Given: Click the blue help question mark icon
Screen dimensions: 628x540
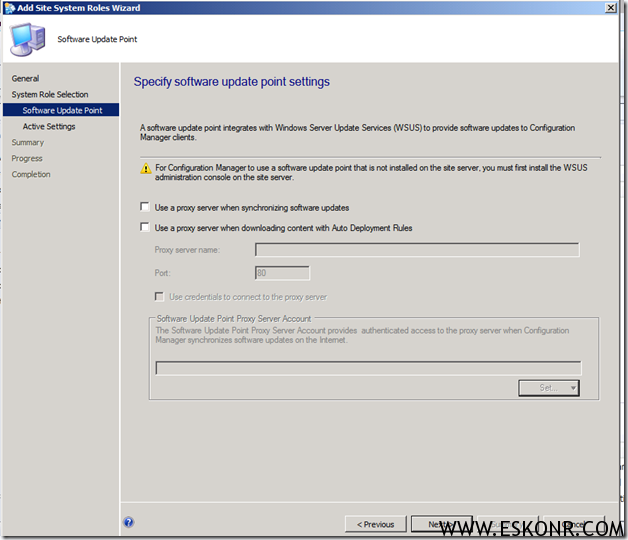Looking at the screenshot, I should (x=129, y=522).
